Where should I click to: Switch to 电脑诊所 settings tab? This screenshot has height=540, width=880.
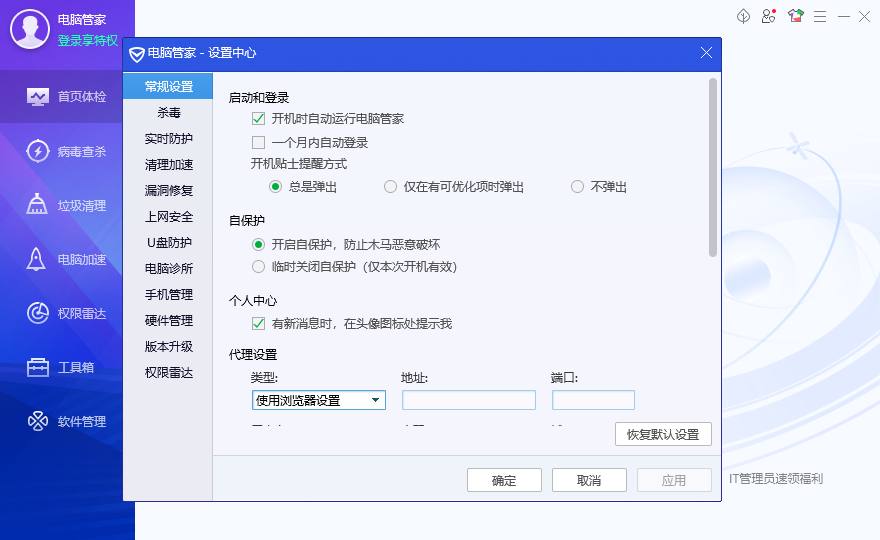point(168,268)
